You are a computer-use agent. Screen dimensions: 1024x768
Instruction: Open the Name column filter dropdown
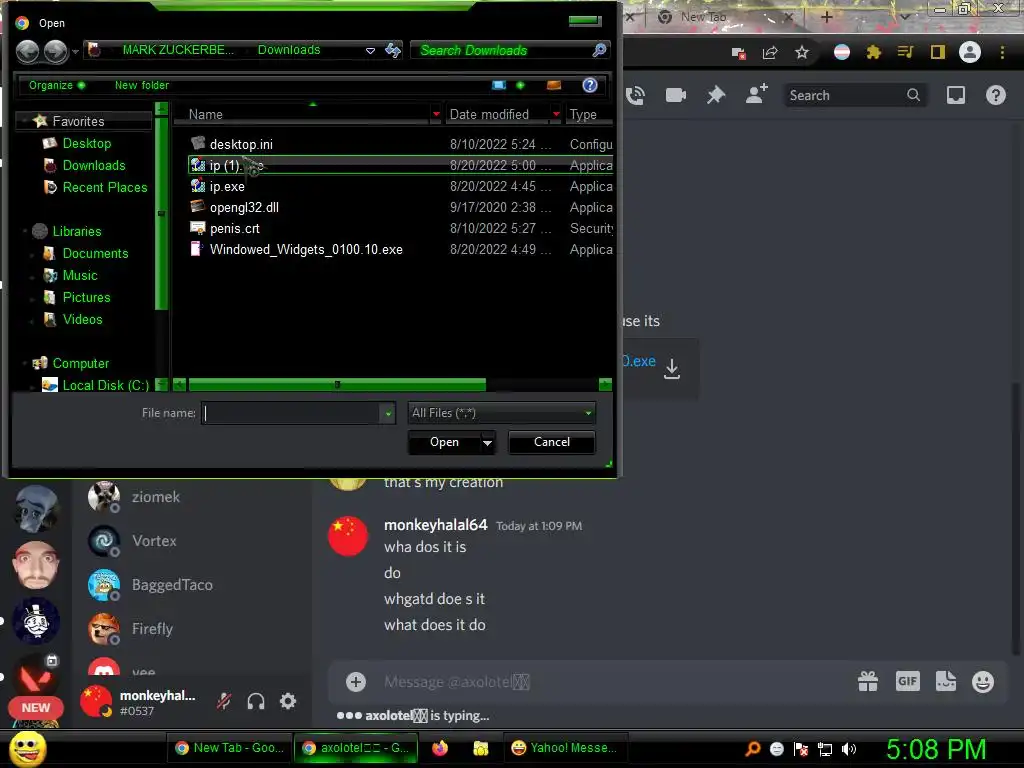436,114
